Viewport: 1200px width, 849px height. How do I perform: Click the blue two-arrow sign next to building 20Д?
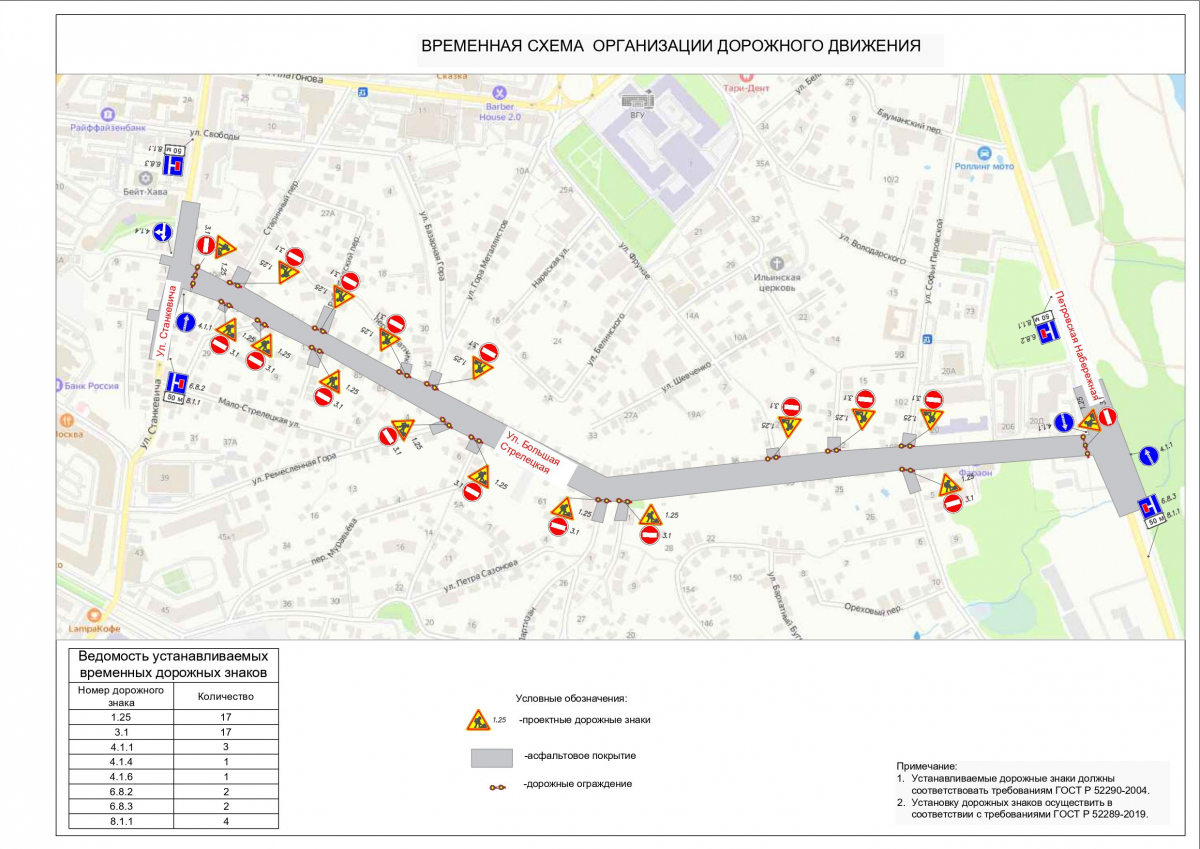1065,423
